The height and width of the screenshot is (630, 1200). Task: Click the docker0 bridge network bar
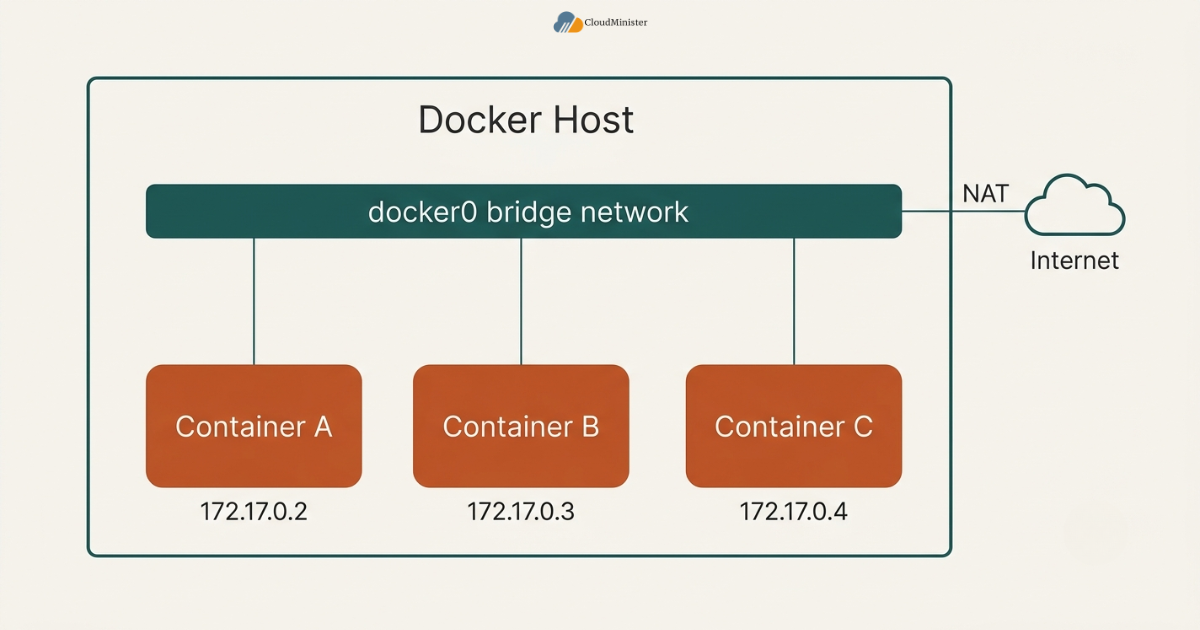[524, 211]
